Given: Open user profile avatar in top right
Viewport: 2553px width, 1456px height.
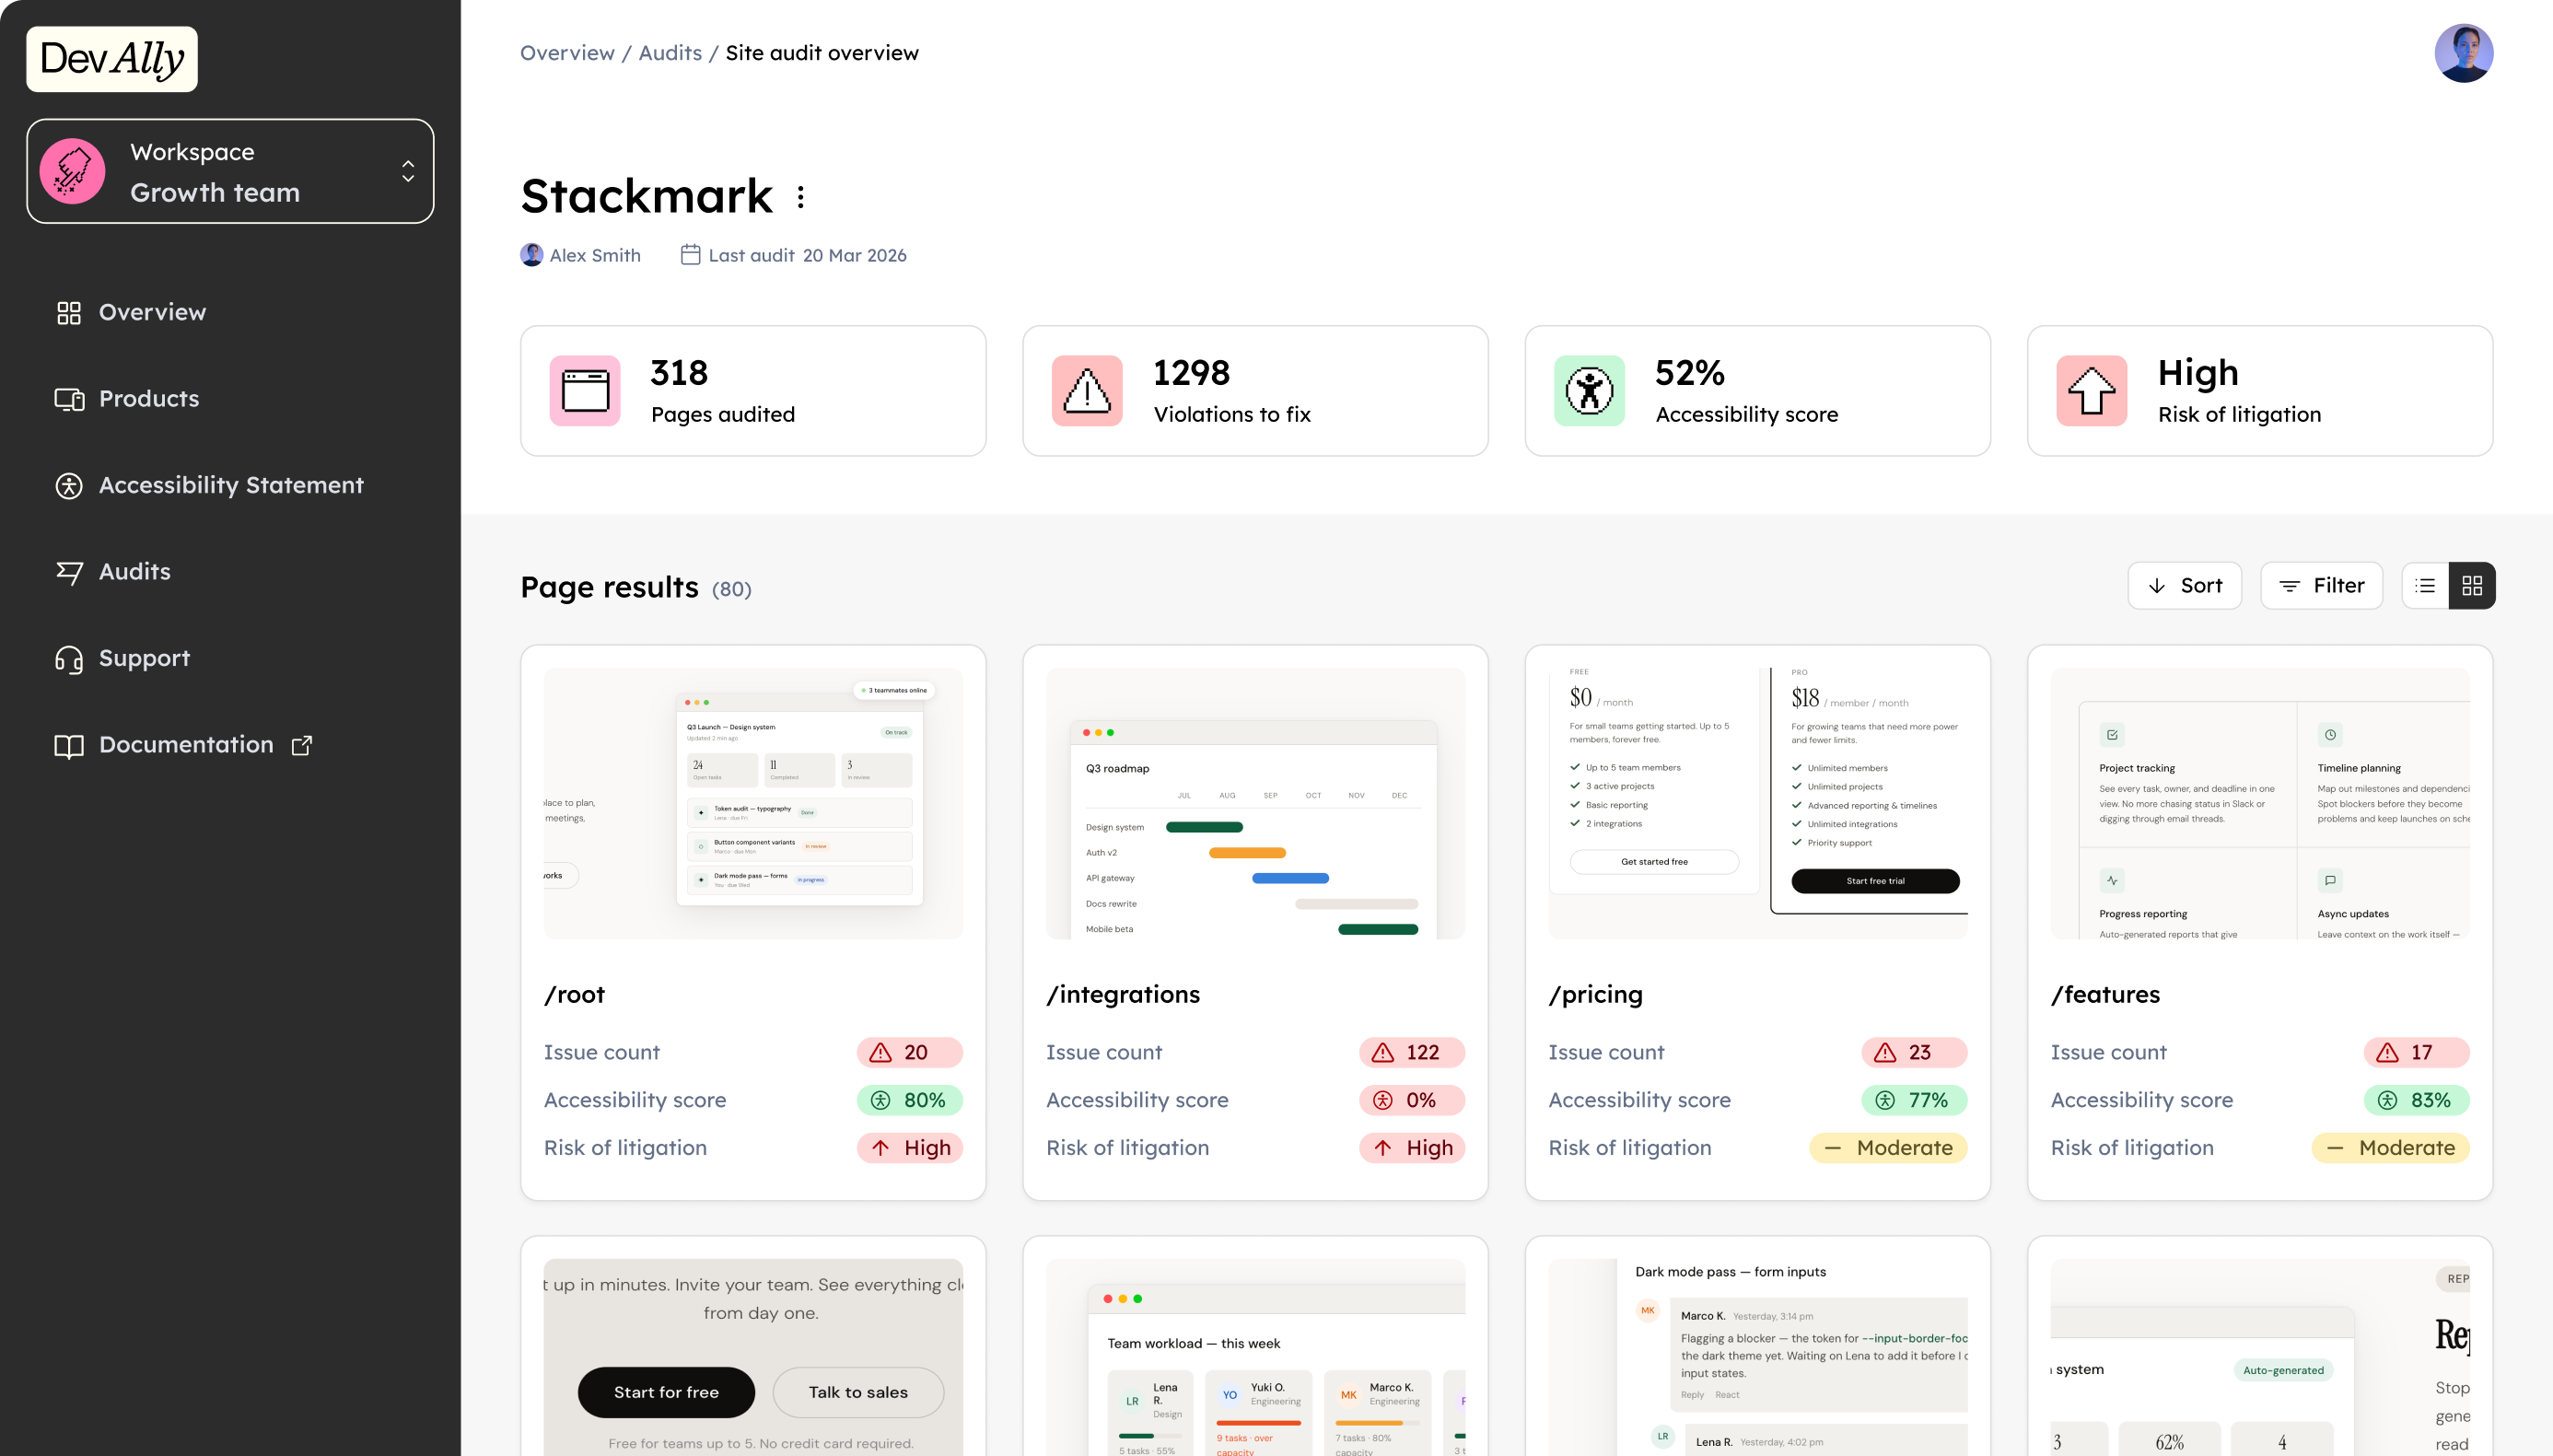Looking at the screenshot, I should 2463,53.
